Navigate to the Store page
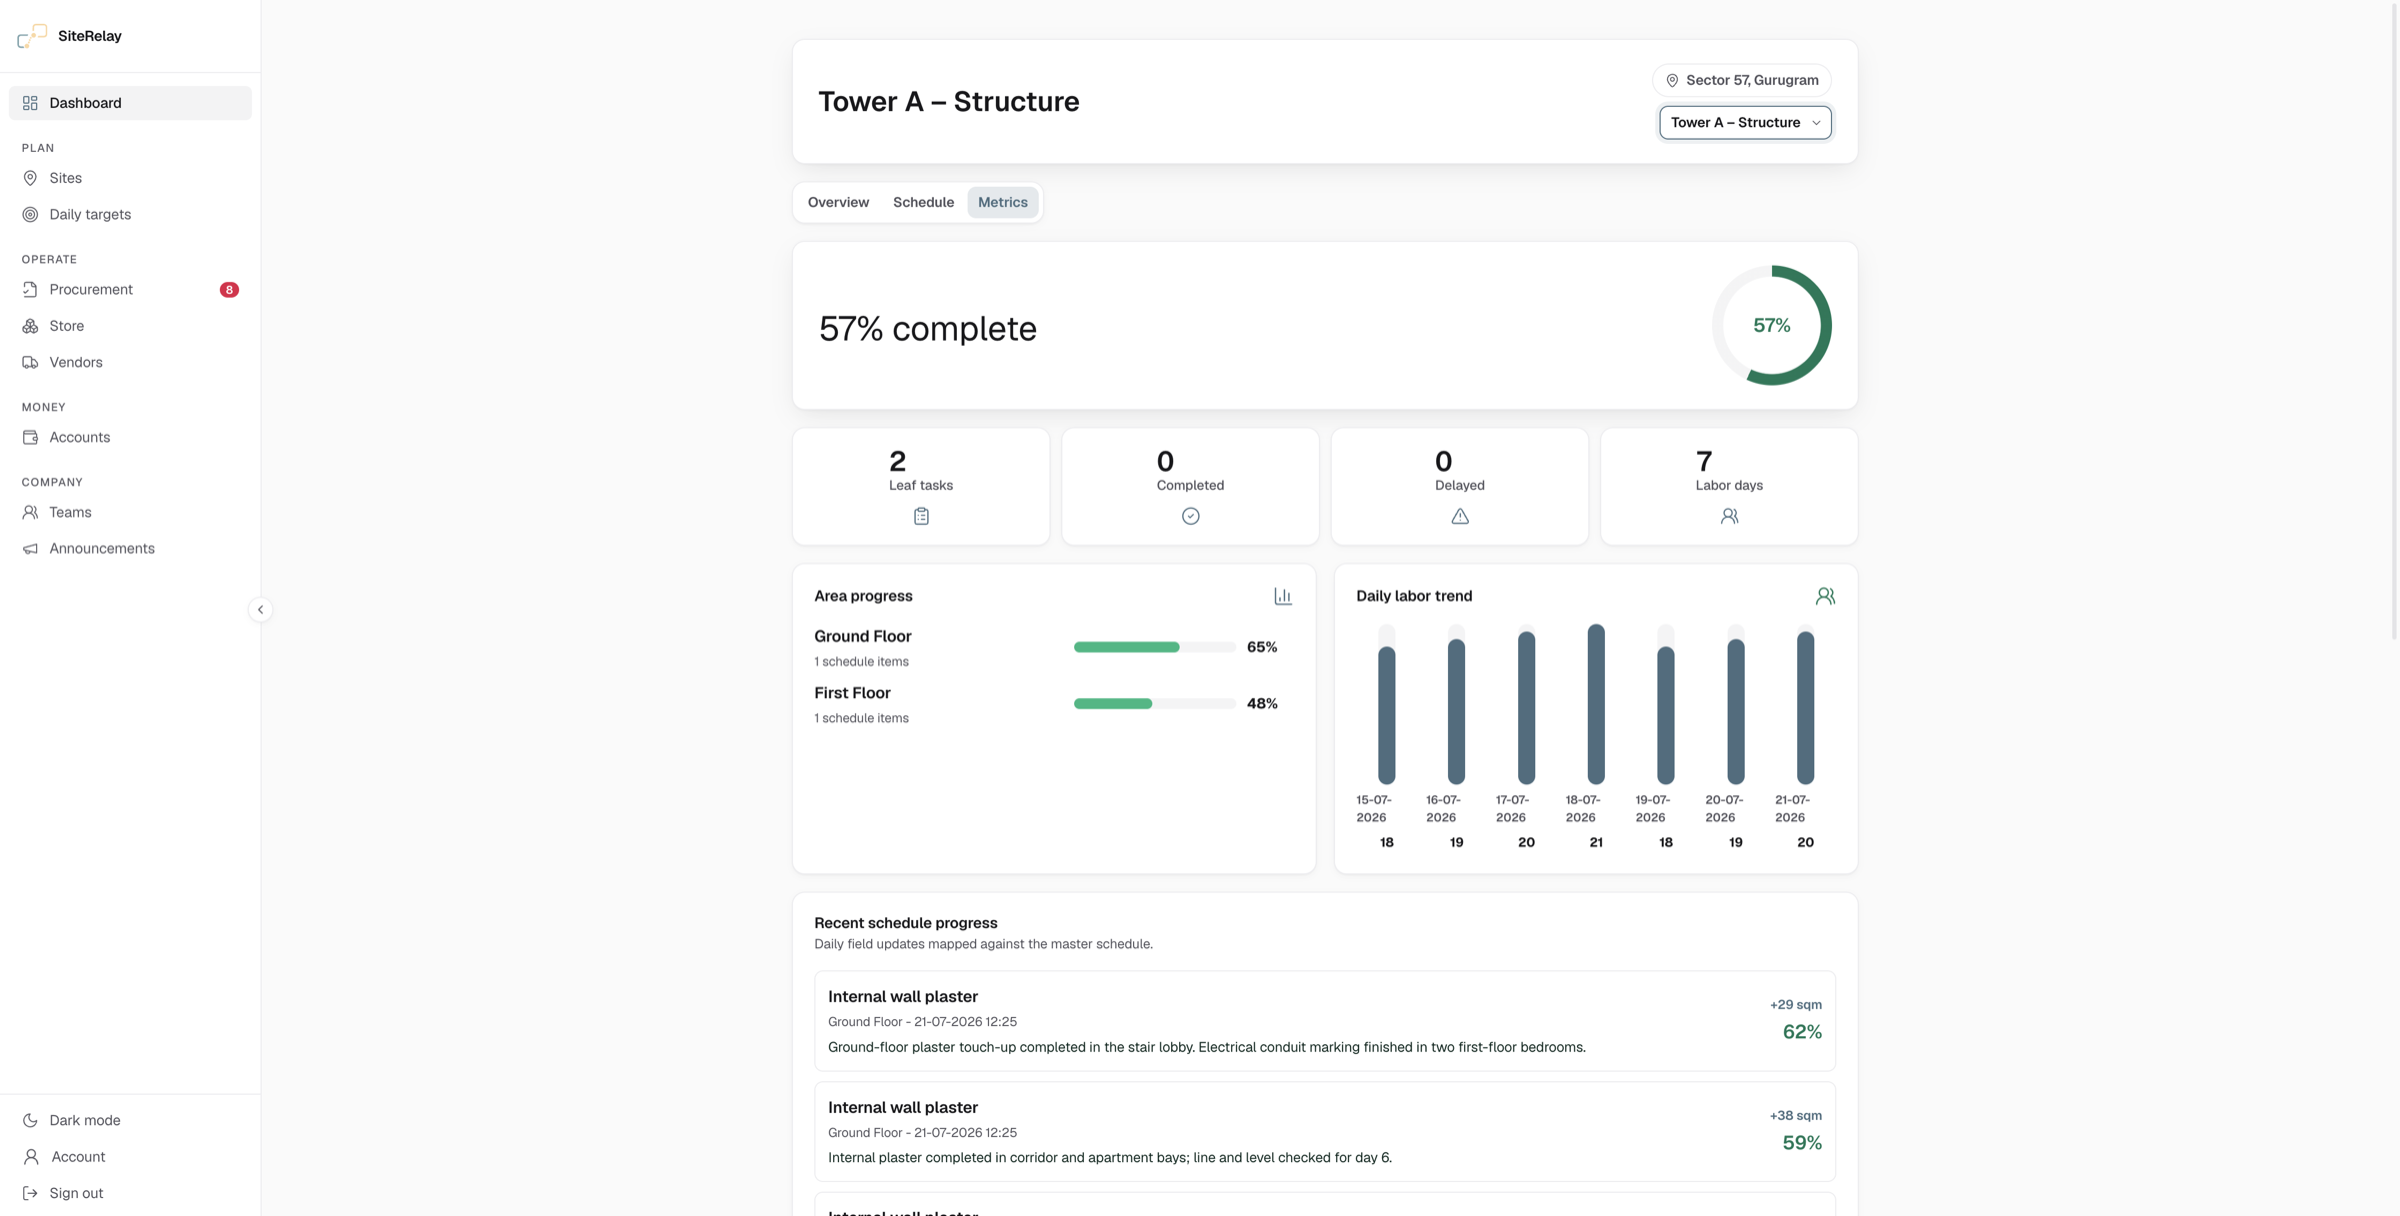2400x1216 pixels. [x=130, y=326]
